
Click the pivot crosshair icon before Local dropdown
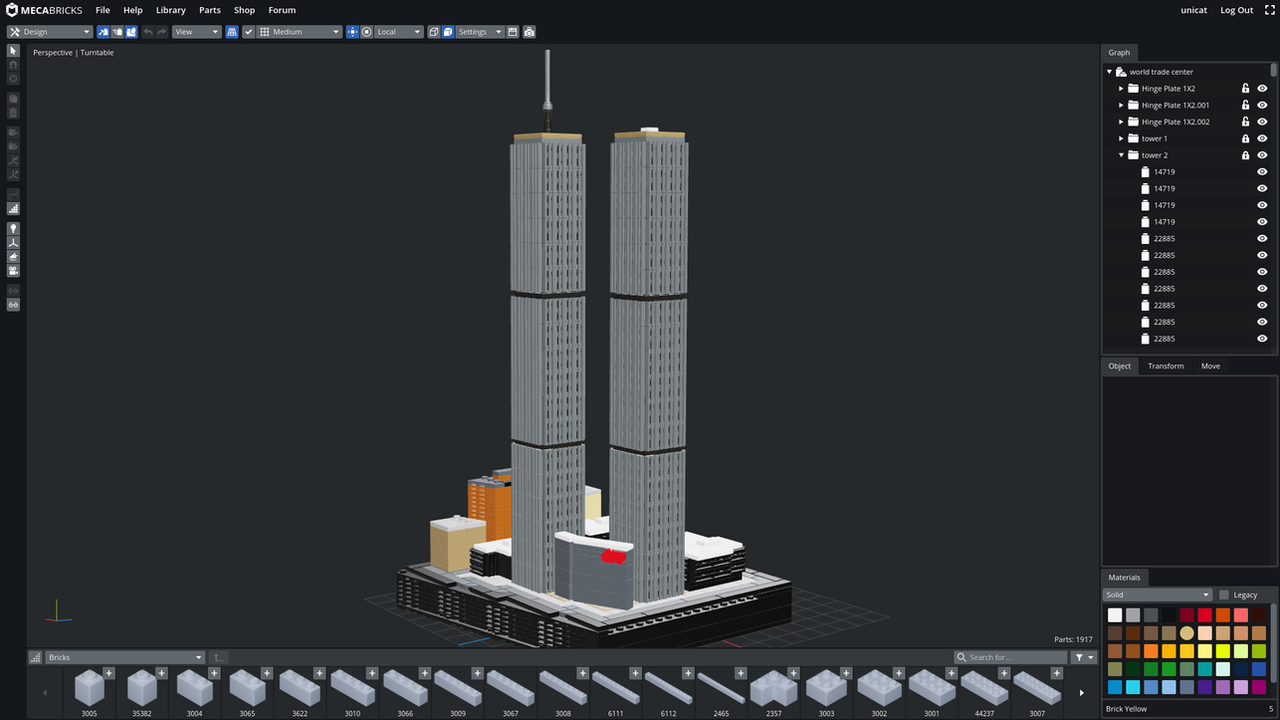coord(352,32)
